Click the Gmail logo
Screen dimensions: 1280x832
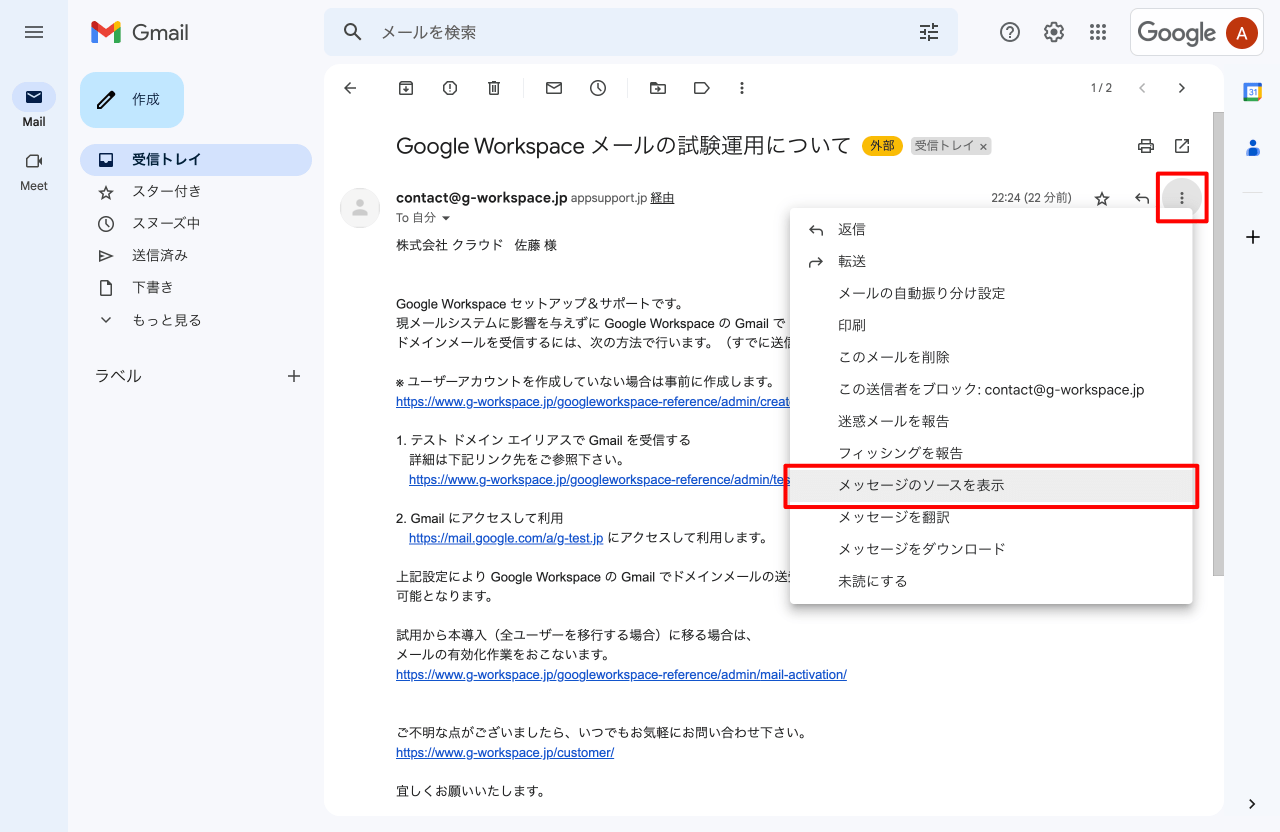[140, 32]
